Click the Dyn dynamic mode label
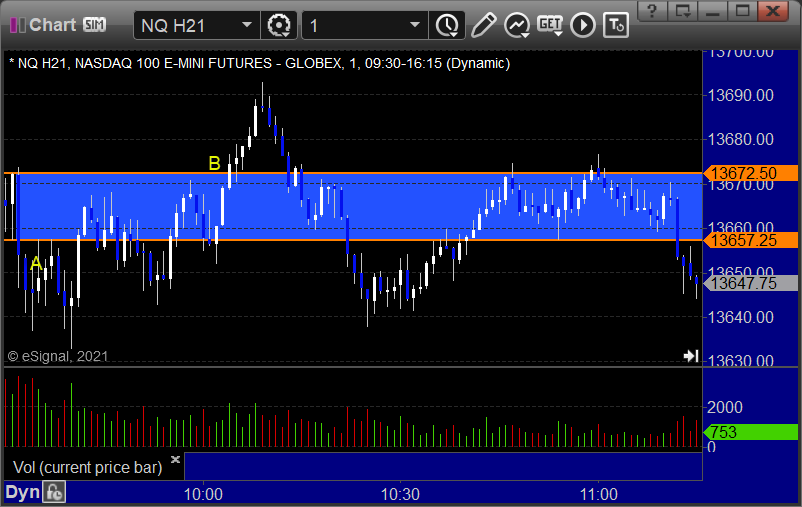802x507 pixels. (23, 493)
